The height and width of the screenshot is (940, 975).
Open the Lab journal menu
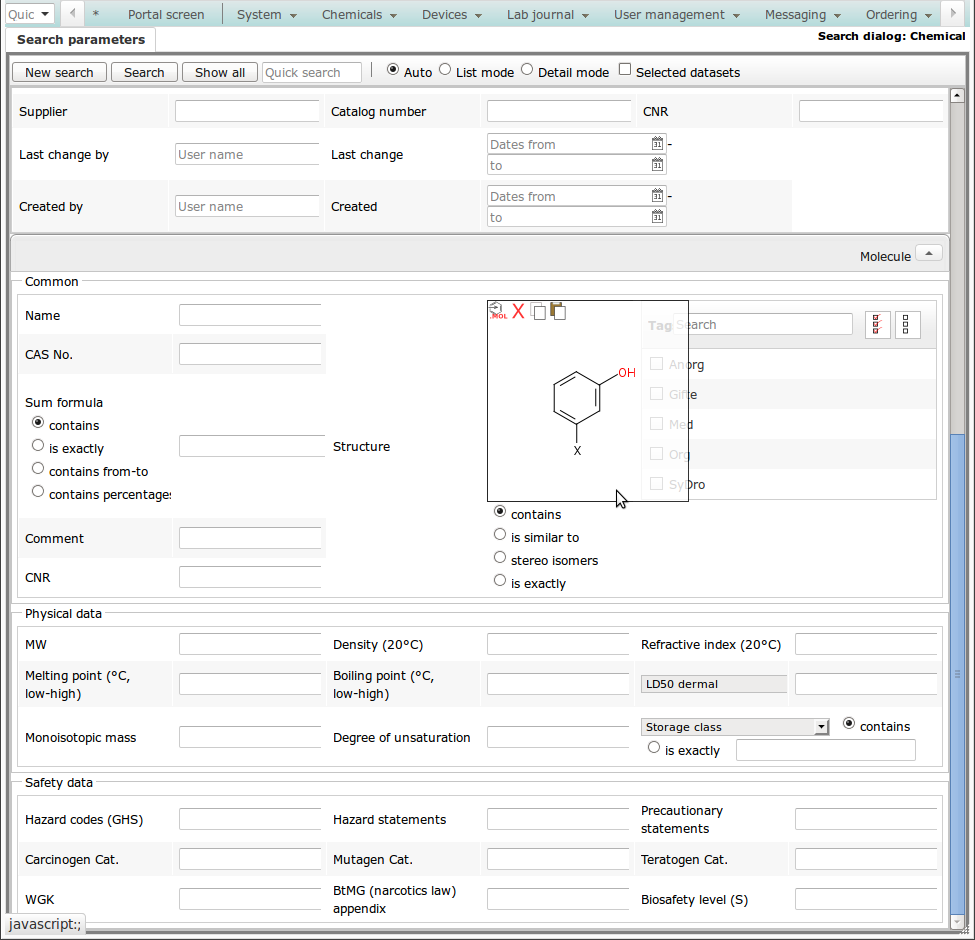coord(547,15)
